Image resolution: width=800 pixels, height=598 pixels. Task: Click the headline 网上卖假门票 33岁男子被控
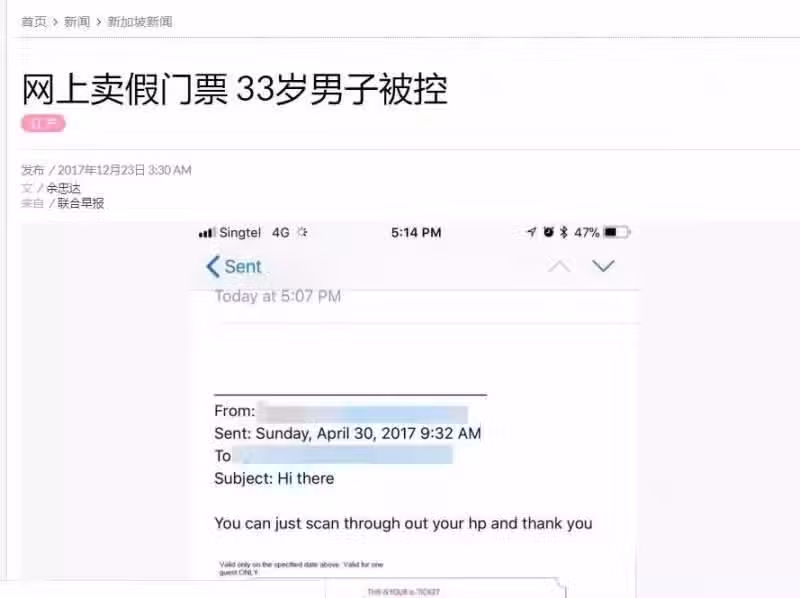(235, 89)
